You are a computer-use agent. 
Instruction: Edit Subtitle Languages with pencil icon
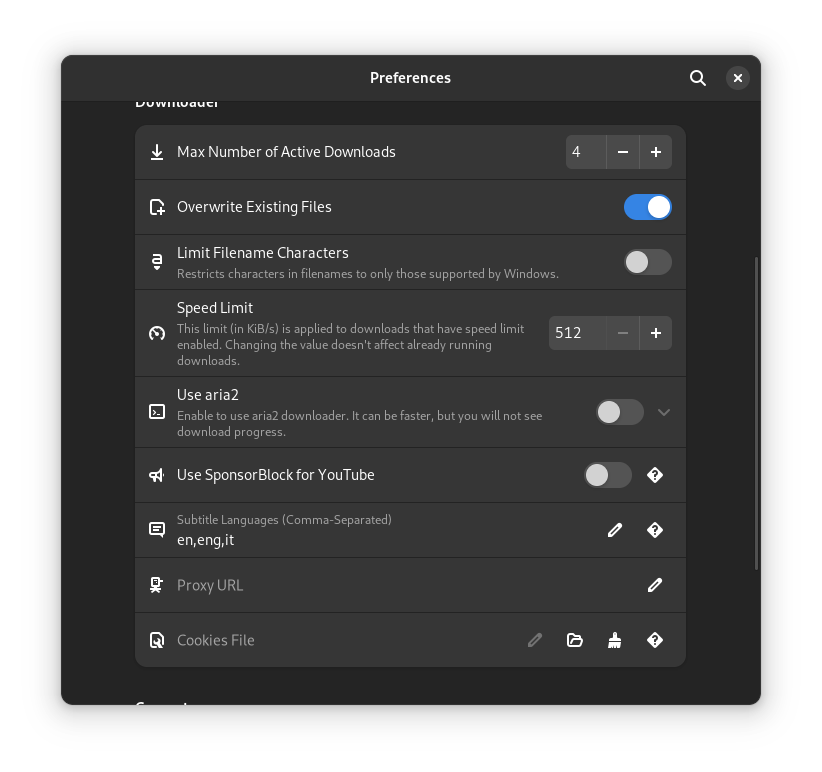[615, 530]
